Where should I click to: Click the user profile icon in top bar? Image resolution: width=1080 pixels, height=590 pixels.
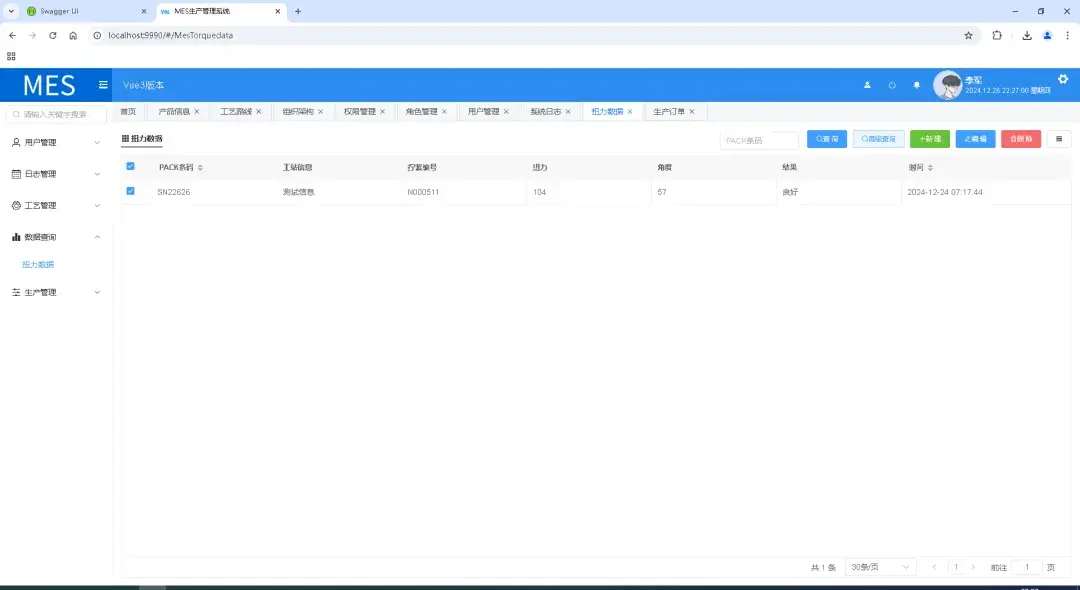point(867,85)
